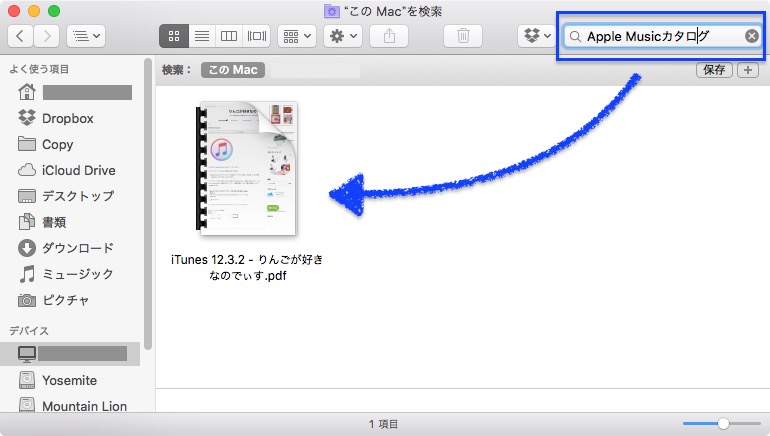Zoom the Finder window with green button
The width and height of the screenshot is (770, 436).
point(54,11)
